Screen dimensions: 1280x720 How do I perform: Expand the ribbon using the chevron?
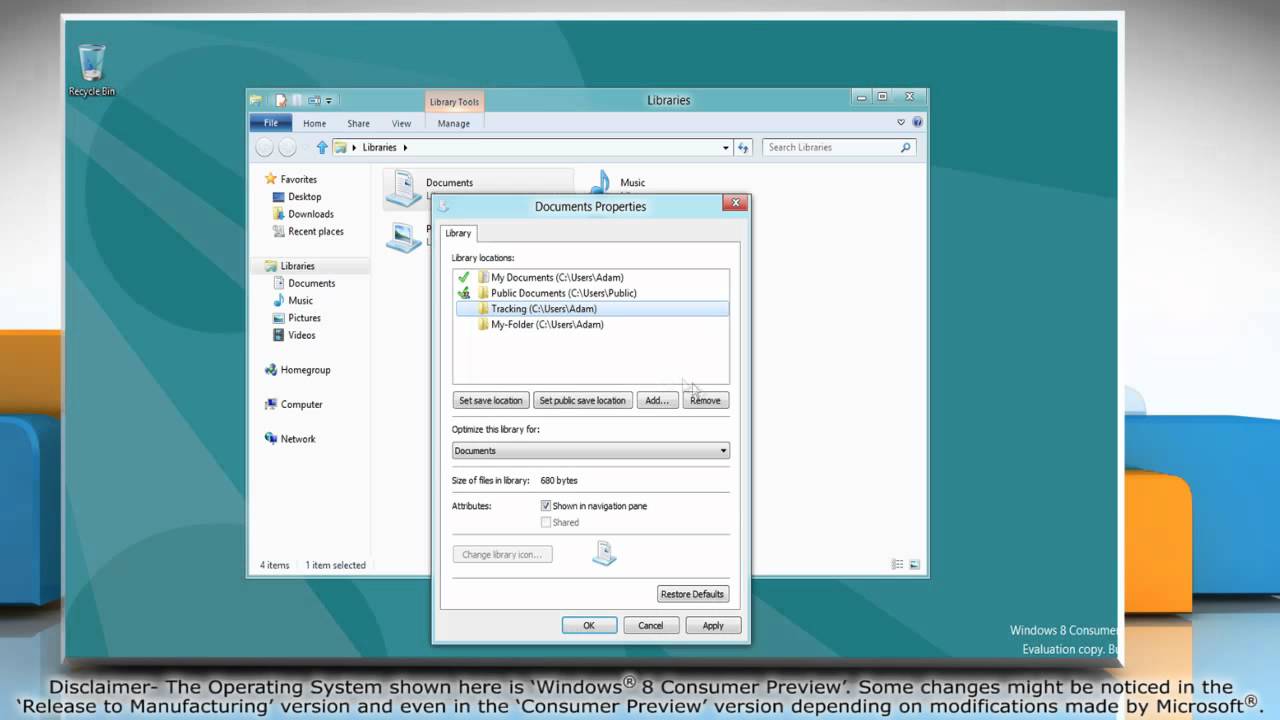pyautogui.click(x=901, y=122)
